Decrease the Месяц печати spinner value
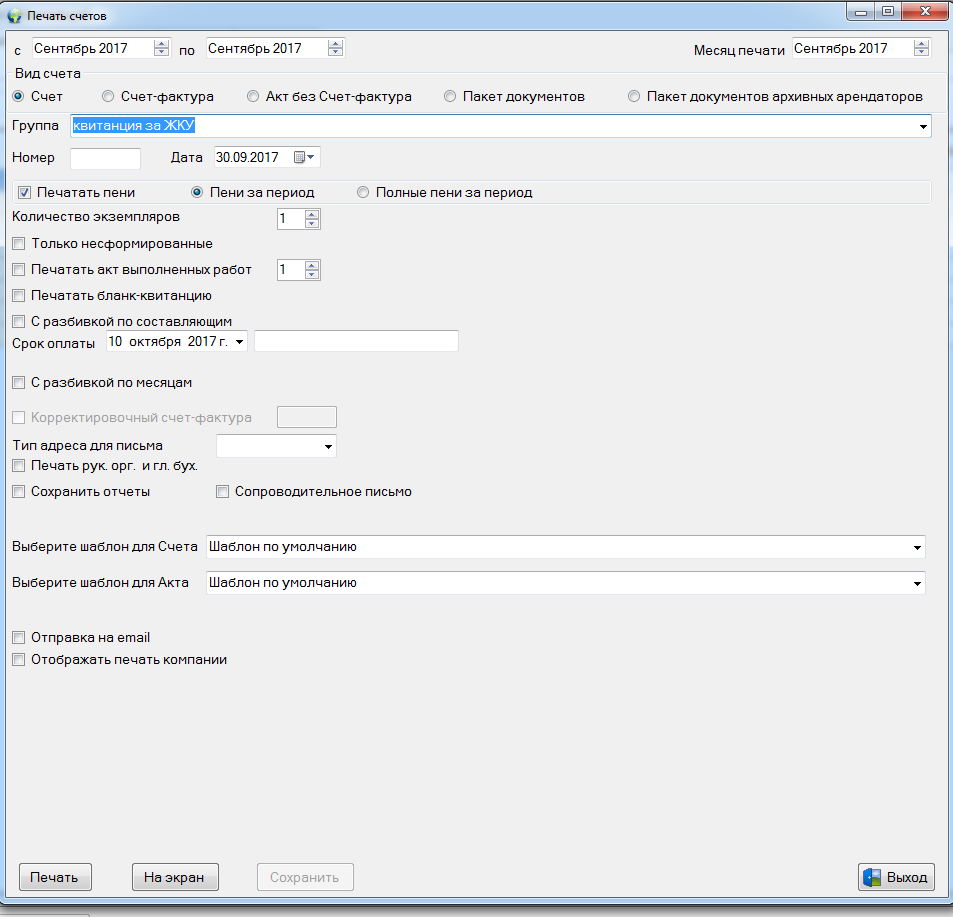The image size is (953, 917). click(921, 53)
